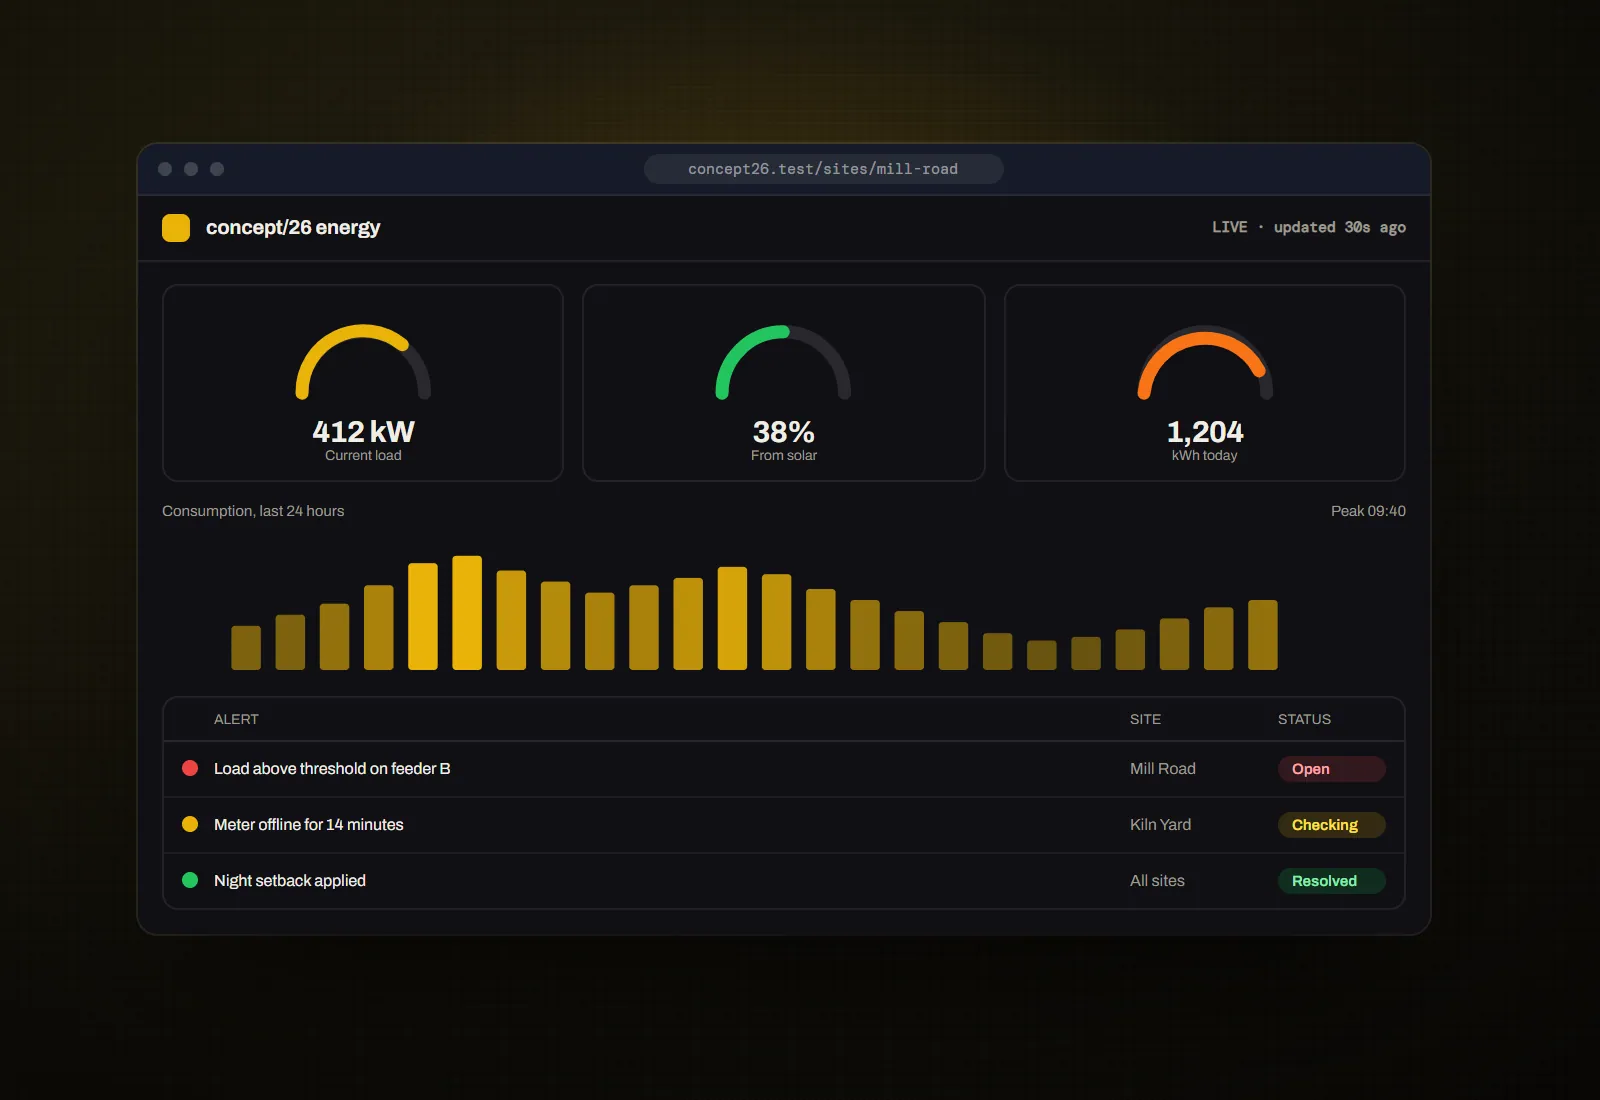Screen dimensions: 1600x1100
Task: Click 'Night setback applied' alert text
Action: tap(290, 880)
